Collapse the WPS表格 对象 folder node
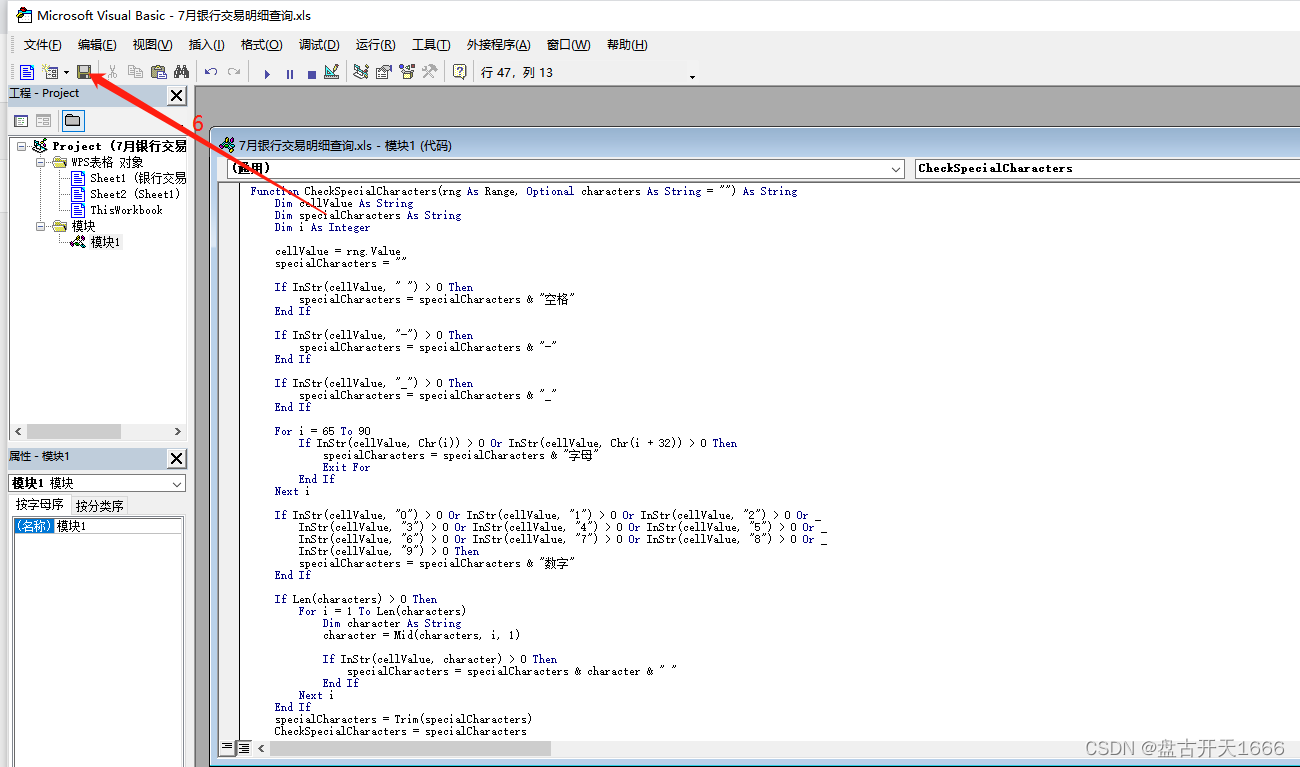The image size is (1300, 767). [41, 162]
